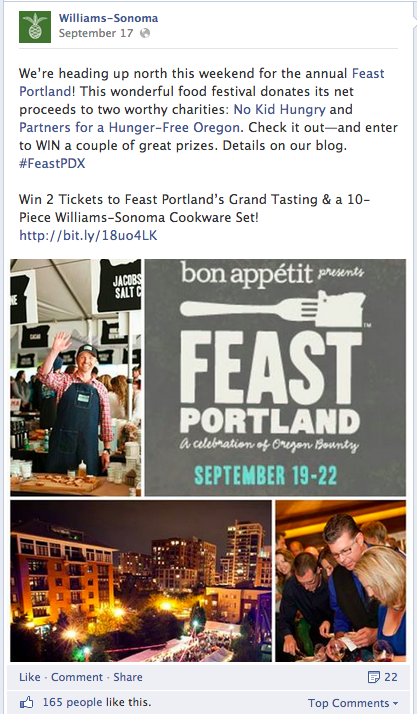Viewport: 417px width, 714px height.
Task: Visit Partners for a Hunger-Free Oregon link
Action: 129,128
